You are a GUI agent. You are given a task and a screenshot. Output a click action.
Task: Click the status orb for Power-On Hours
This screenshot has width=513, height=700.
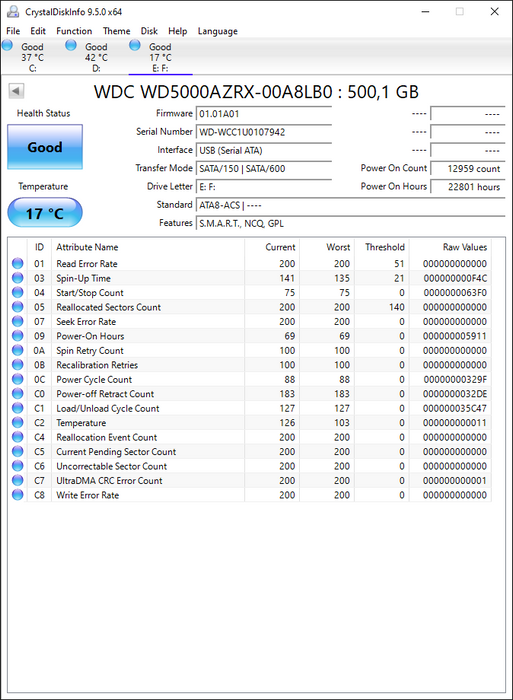point(18,336)
